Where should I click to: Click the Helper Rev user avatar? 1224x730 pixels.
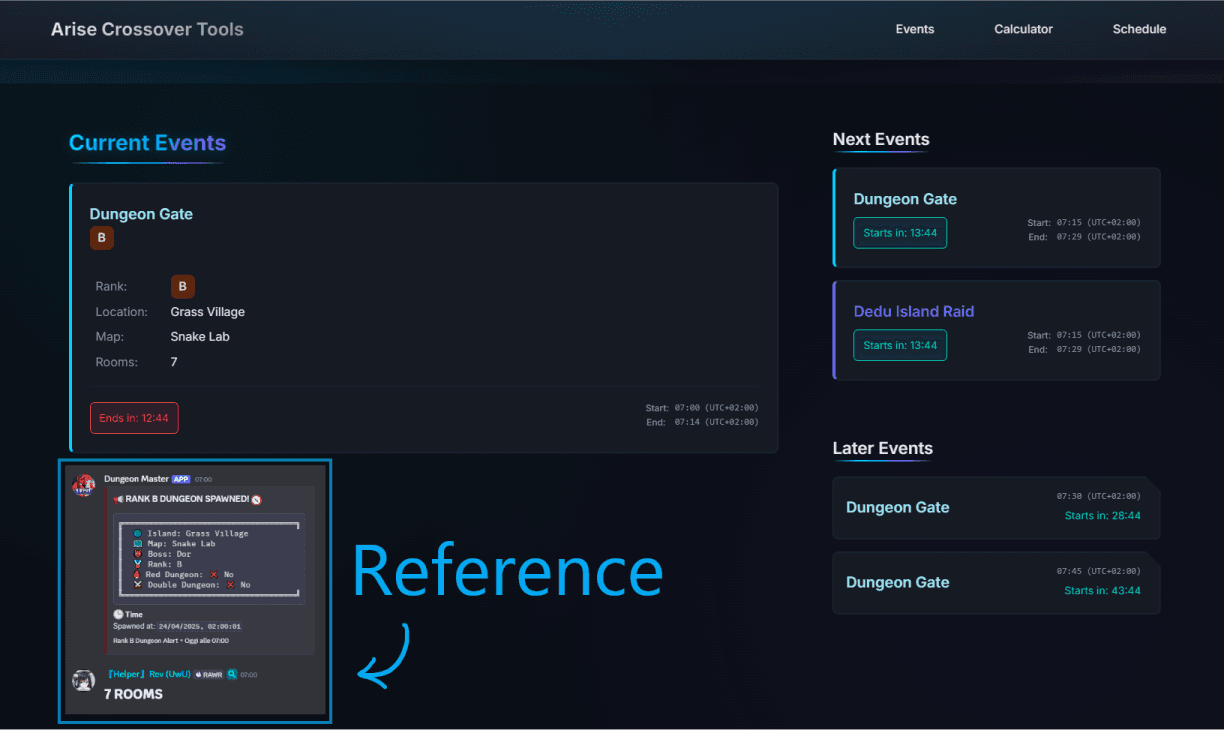[84, 681]
